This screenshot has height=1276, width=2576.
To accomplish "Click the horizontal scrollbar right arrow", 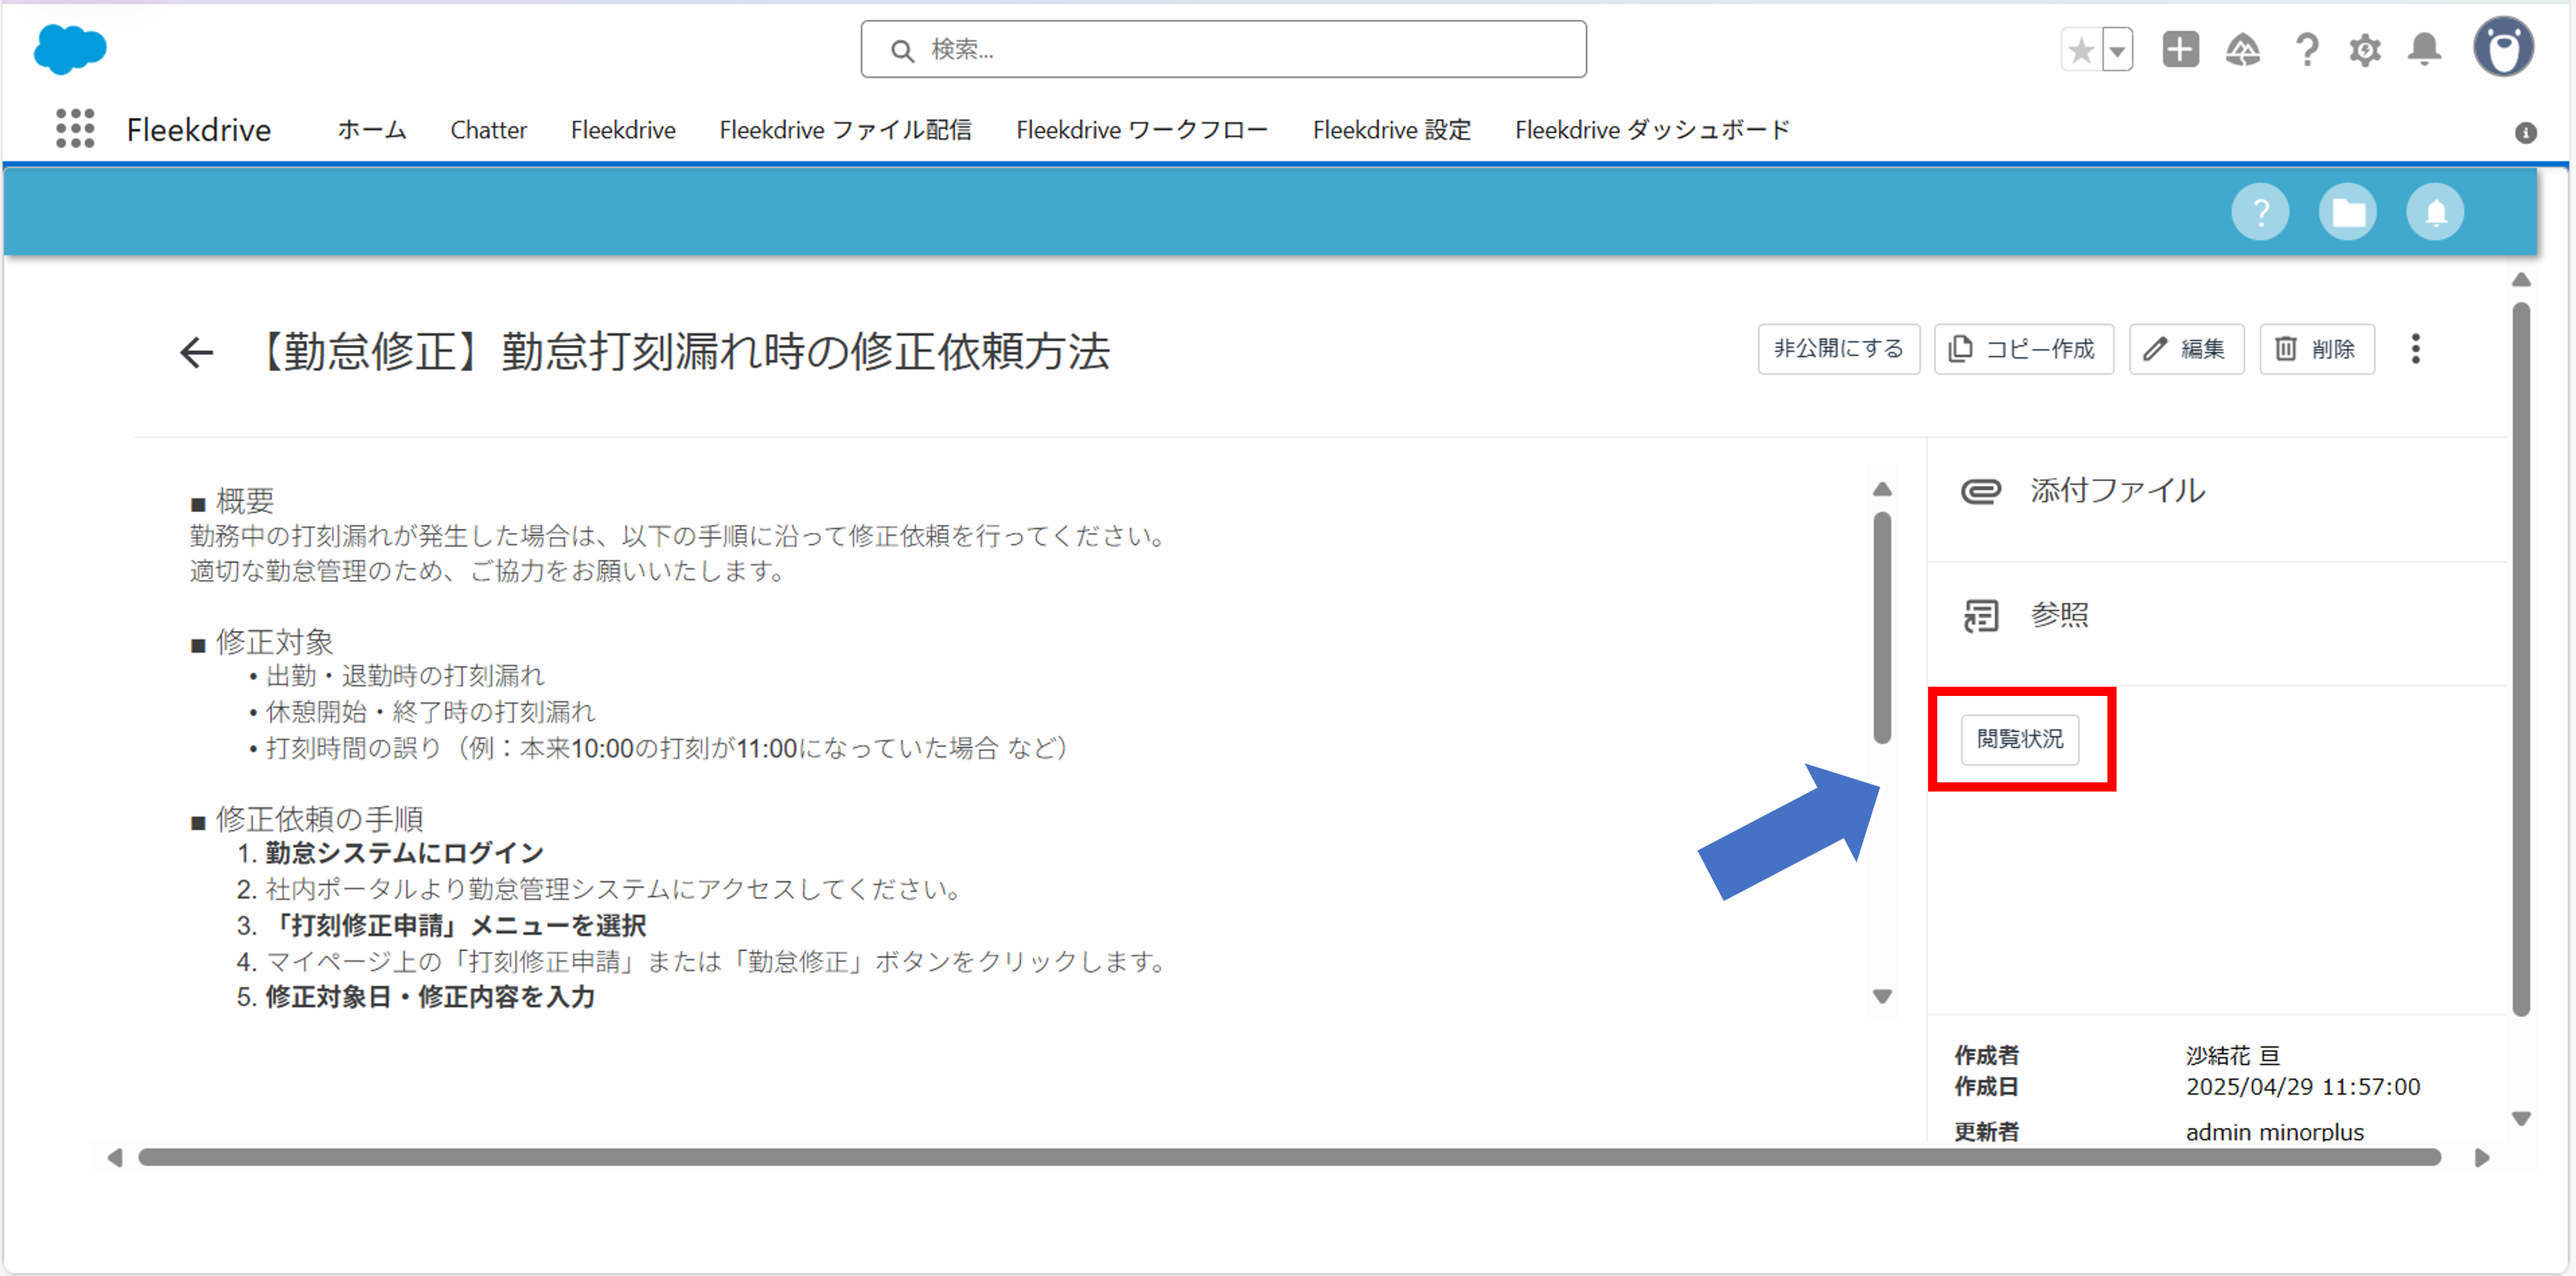I will click(2481, 1157).
